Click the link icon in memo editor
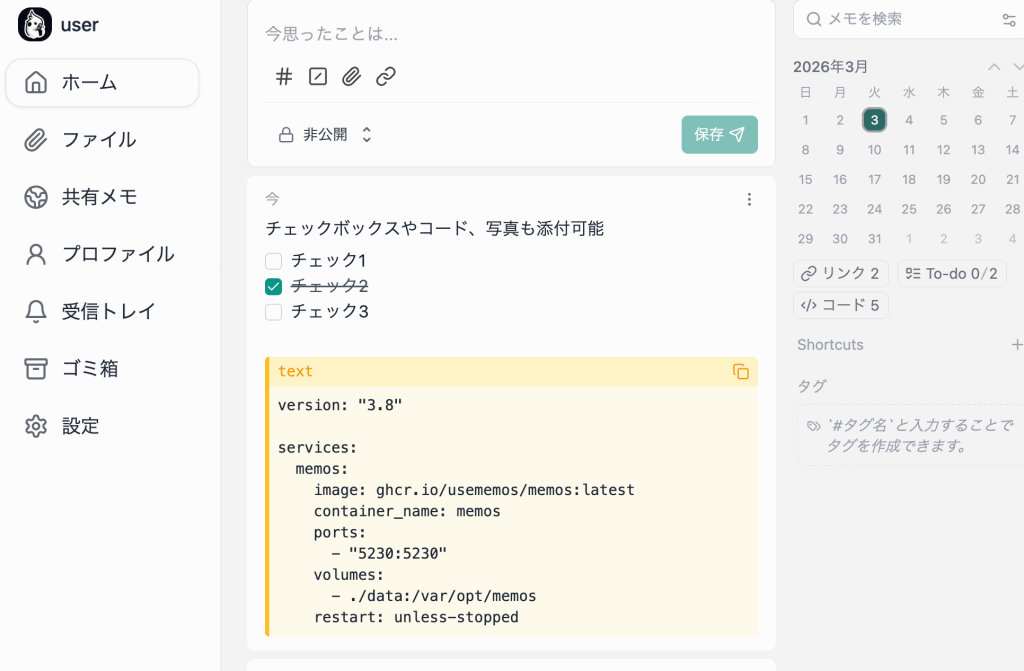Viewport: 1024px width, 671px height. tap(386, 77)
